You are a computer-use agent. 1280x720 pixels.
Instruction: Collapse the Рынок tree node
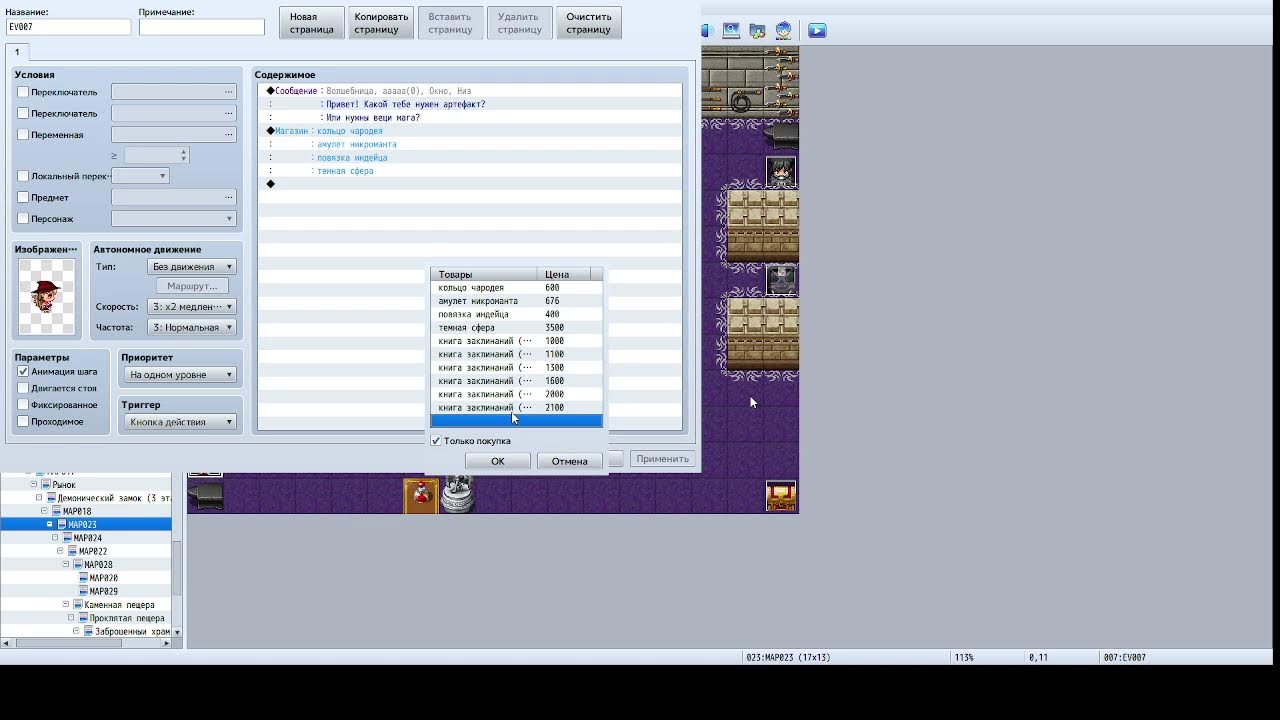[x=34, y=485]
